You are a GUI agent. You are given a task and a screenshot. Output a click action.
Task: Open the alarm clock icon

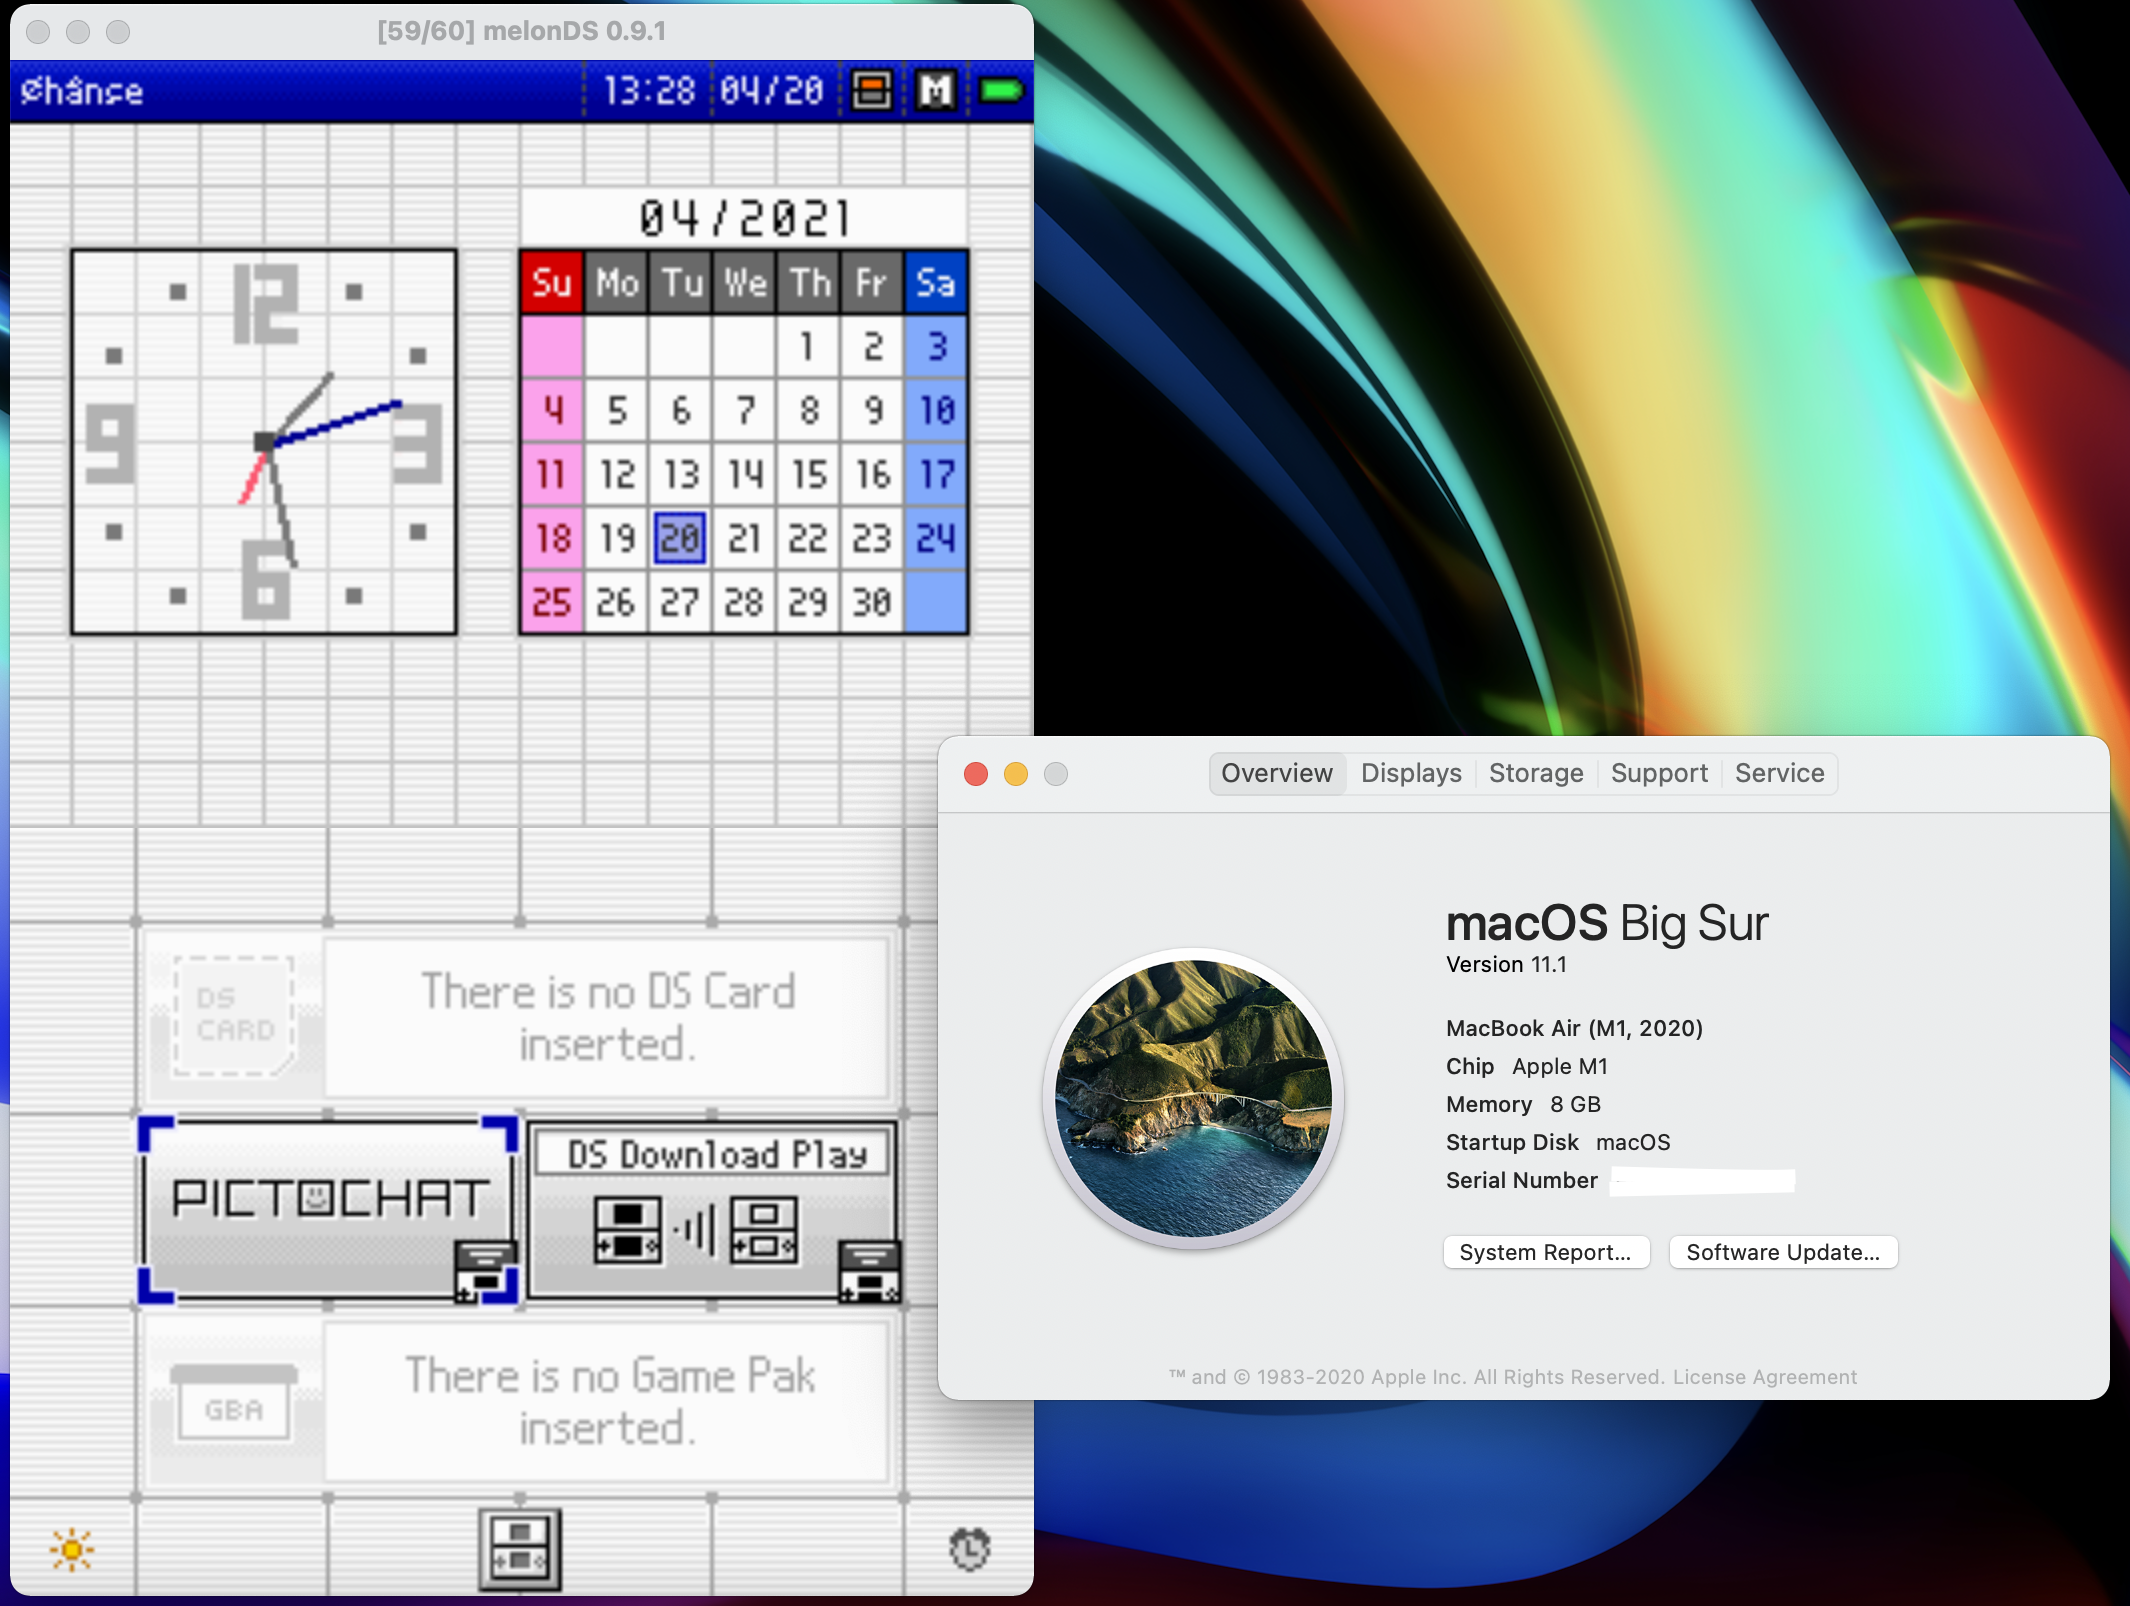pos(967,1546)
